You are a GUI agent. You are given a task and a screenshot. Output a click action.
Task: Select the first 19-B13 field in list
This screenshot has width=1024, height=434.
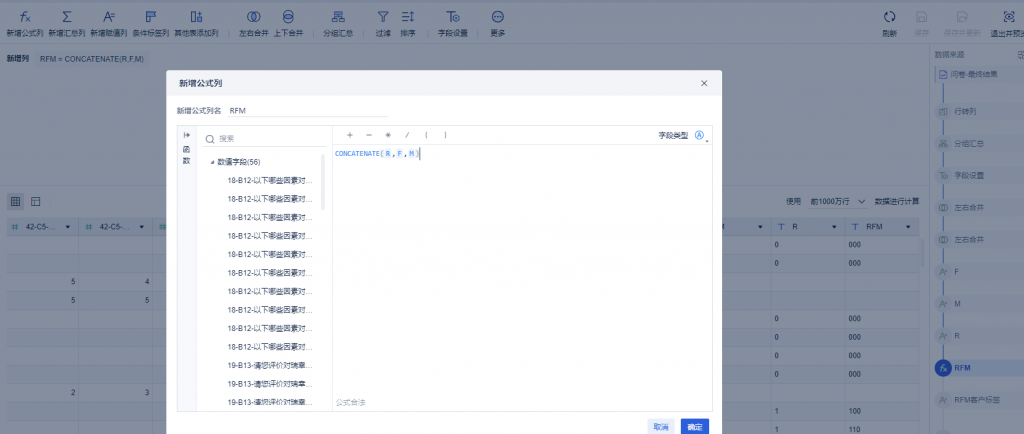[270, 365]
